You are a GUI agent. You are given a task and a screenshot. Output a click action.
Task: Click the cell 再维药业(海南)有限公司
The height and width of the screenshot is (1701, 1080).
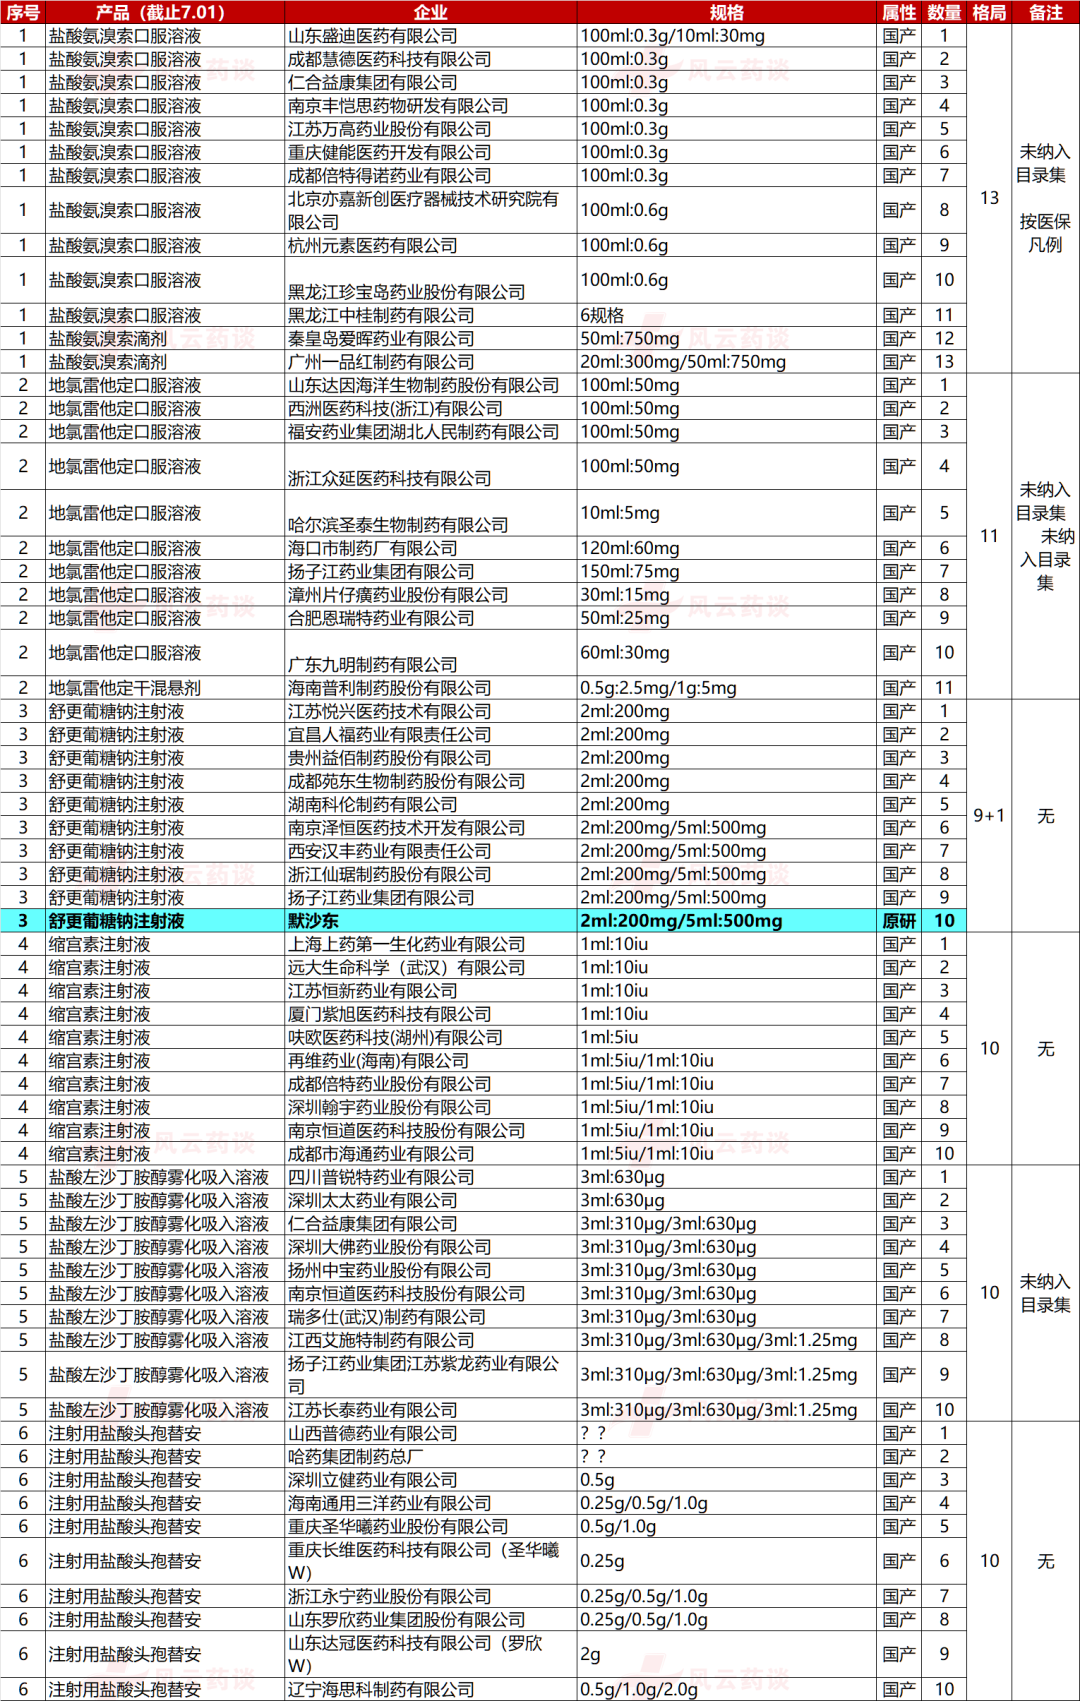431,1060
